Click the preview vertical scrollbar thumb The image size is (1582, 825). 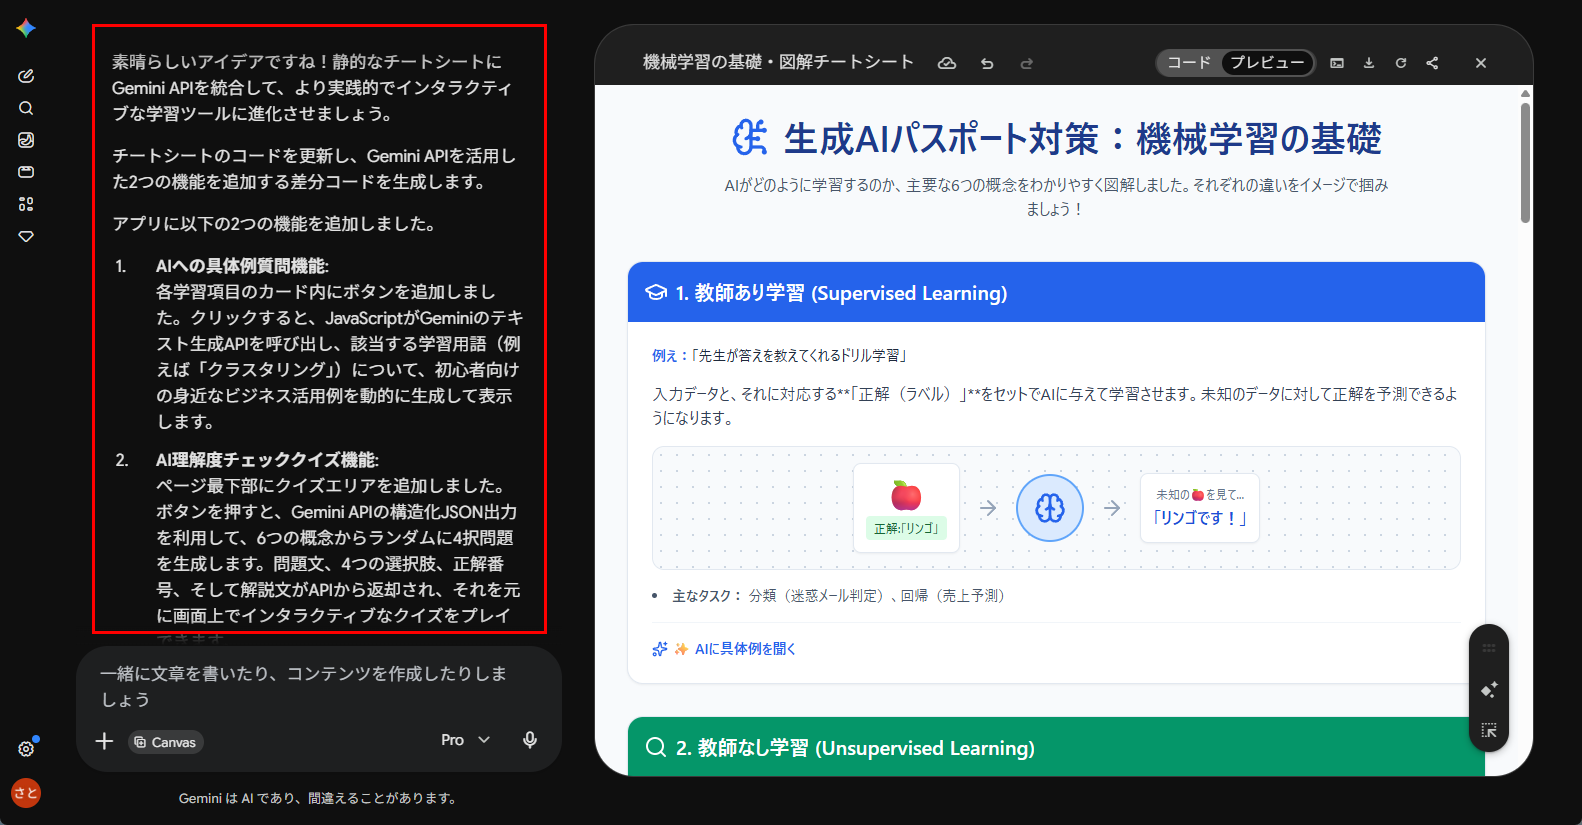click(x=1525, y=162)
